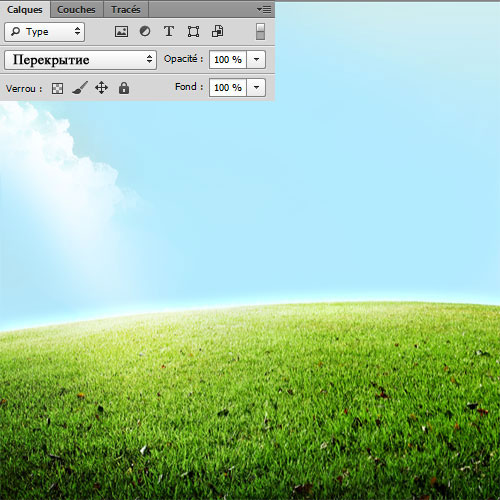Click the Opacité value field

(228, 60)
